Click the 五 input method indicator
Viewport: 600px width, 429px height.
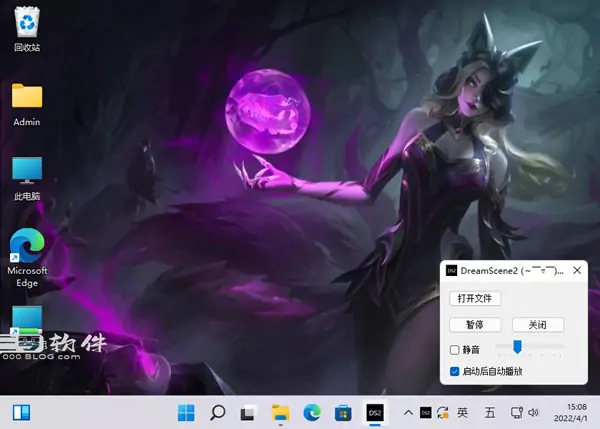tap(490, 413)
